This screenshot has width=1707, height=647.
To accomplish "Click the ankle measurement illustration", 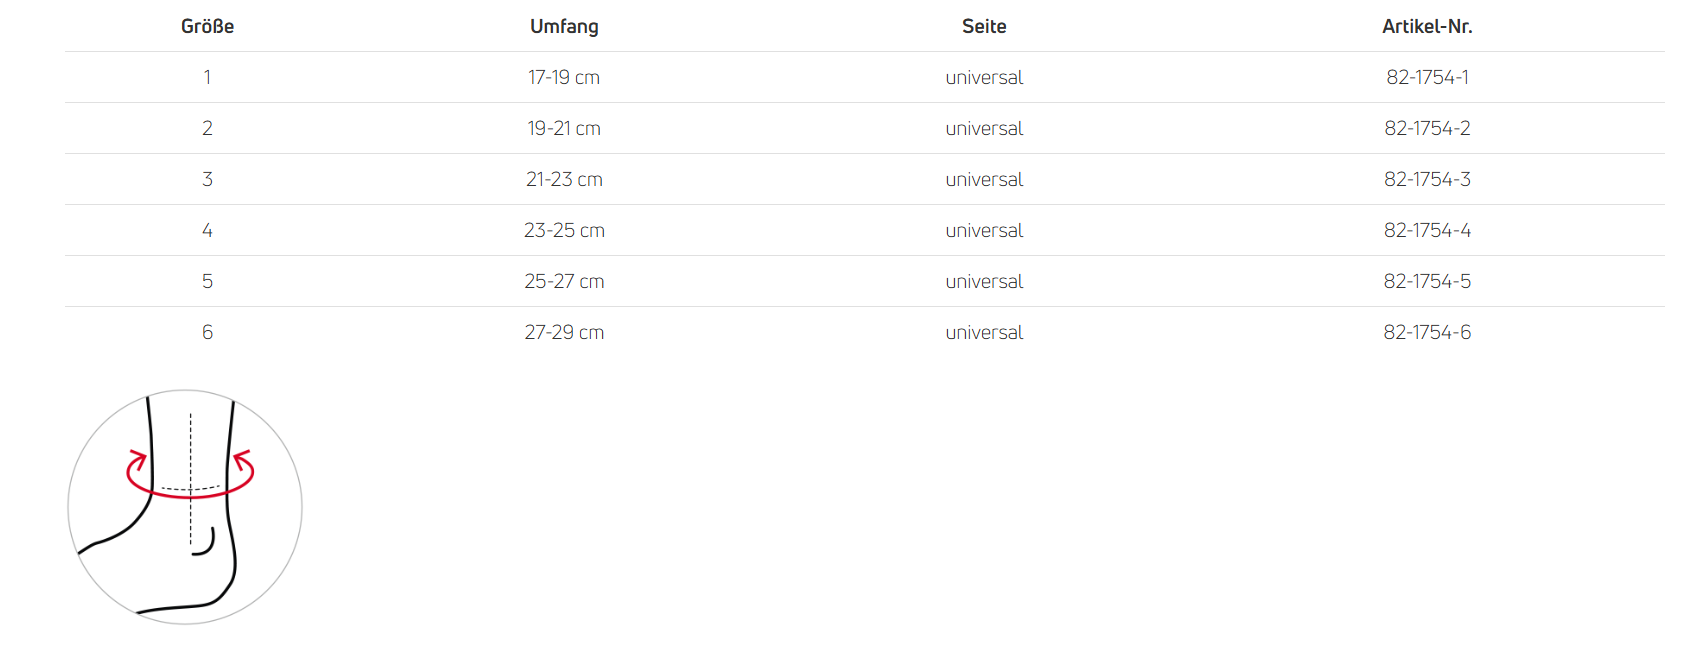I will [x=185, y=506].
